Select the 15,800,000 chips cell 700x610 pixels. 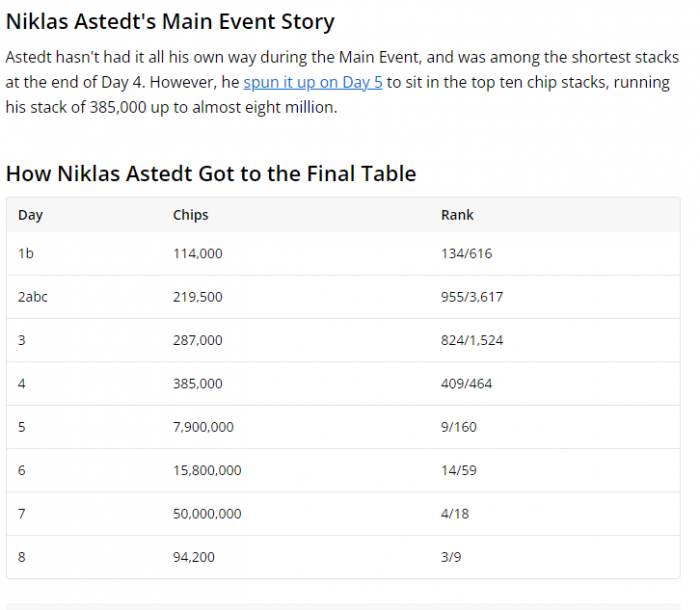point(207,470)
